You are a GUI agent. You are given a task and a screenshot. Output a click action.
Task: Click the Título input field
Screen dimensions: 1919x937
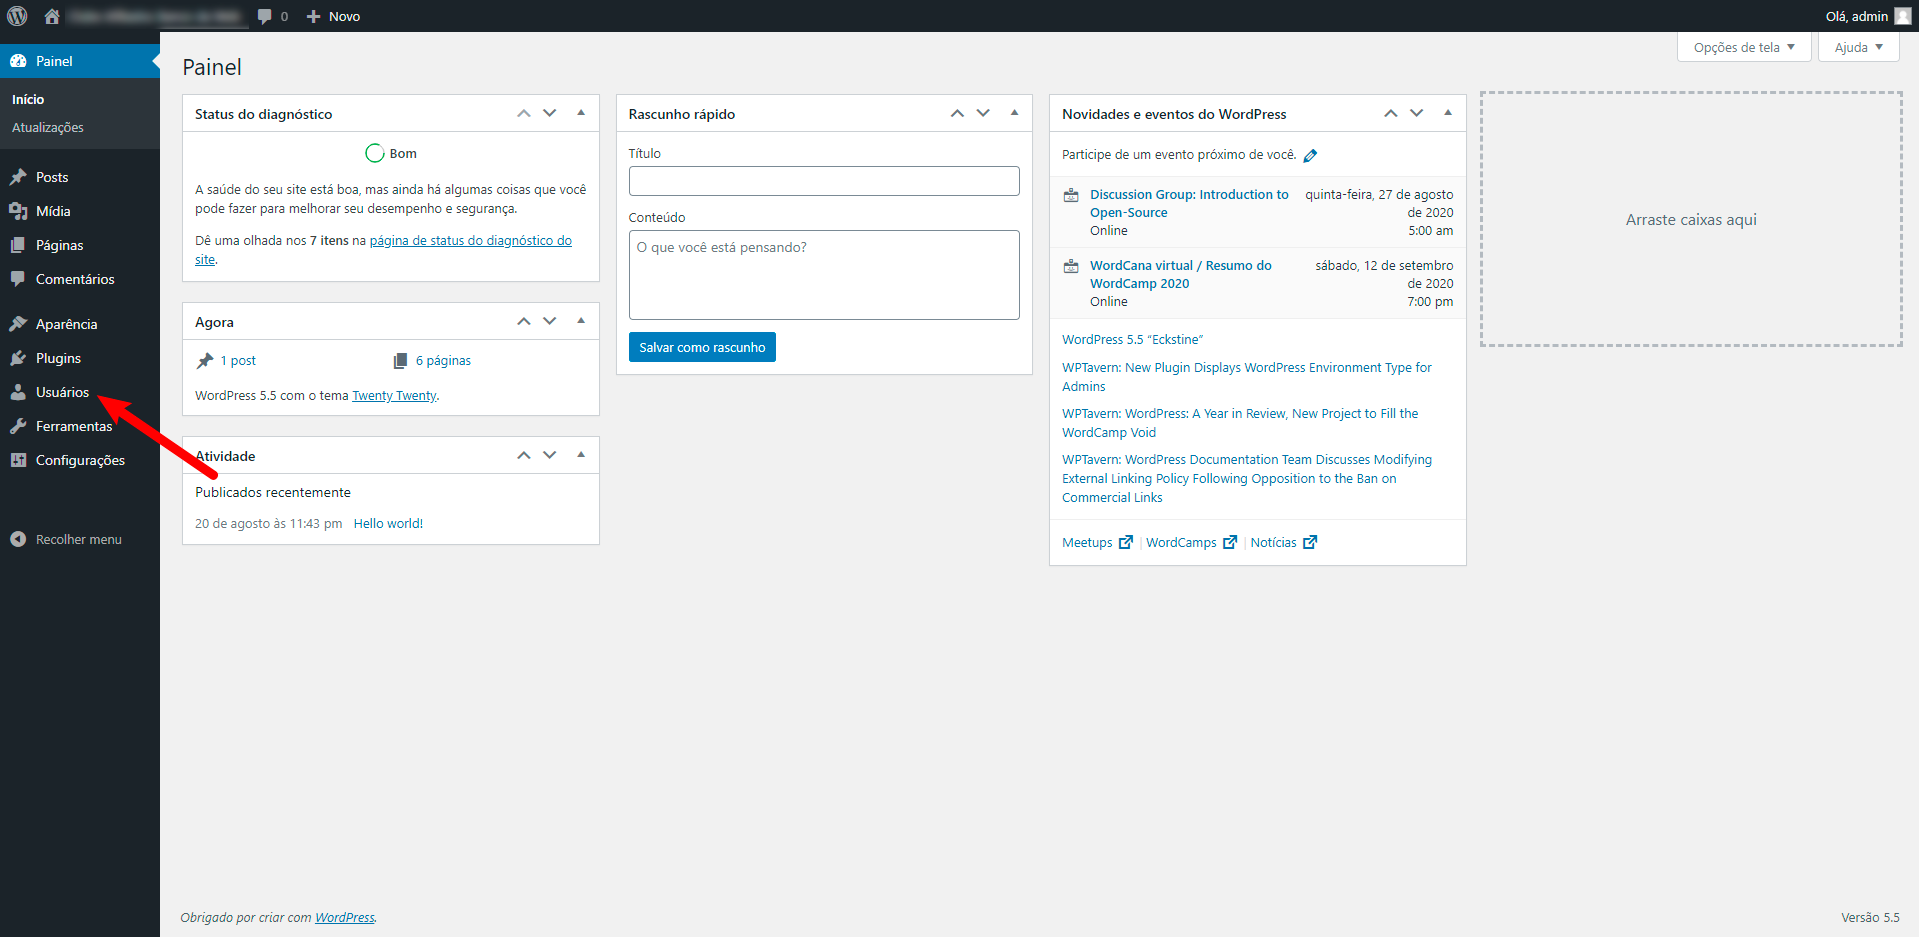click(x=823, y=181)
